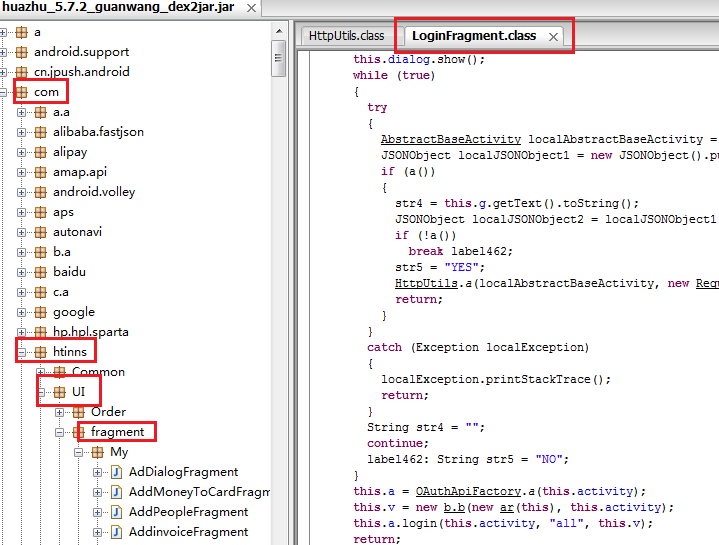Click the android.support package icon
Image resolution: width=719 pixels, height=545 pixels.
click(x=22, y=52)
